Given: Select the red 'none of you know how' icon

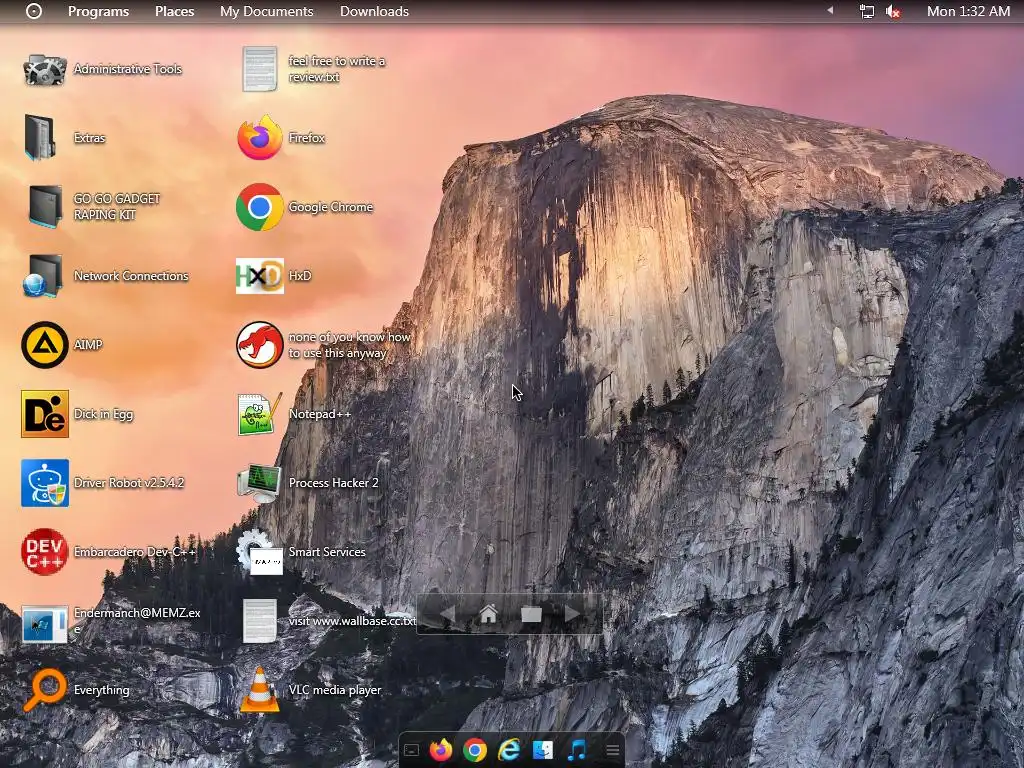Looking at the screenshot, I should (260, 345).
